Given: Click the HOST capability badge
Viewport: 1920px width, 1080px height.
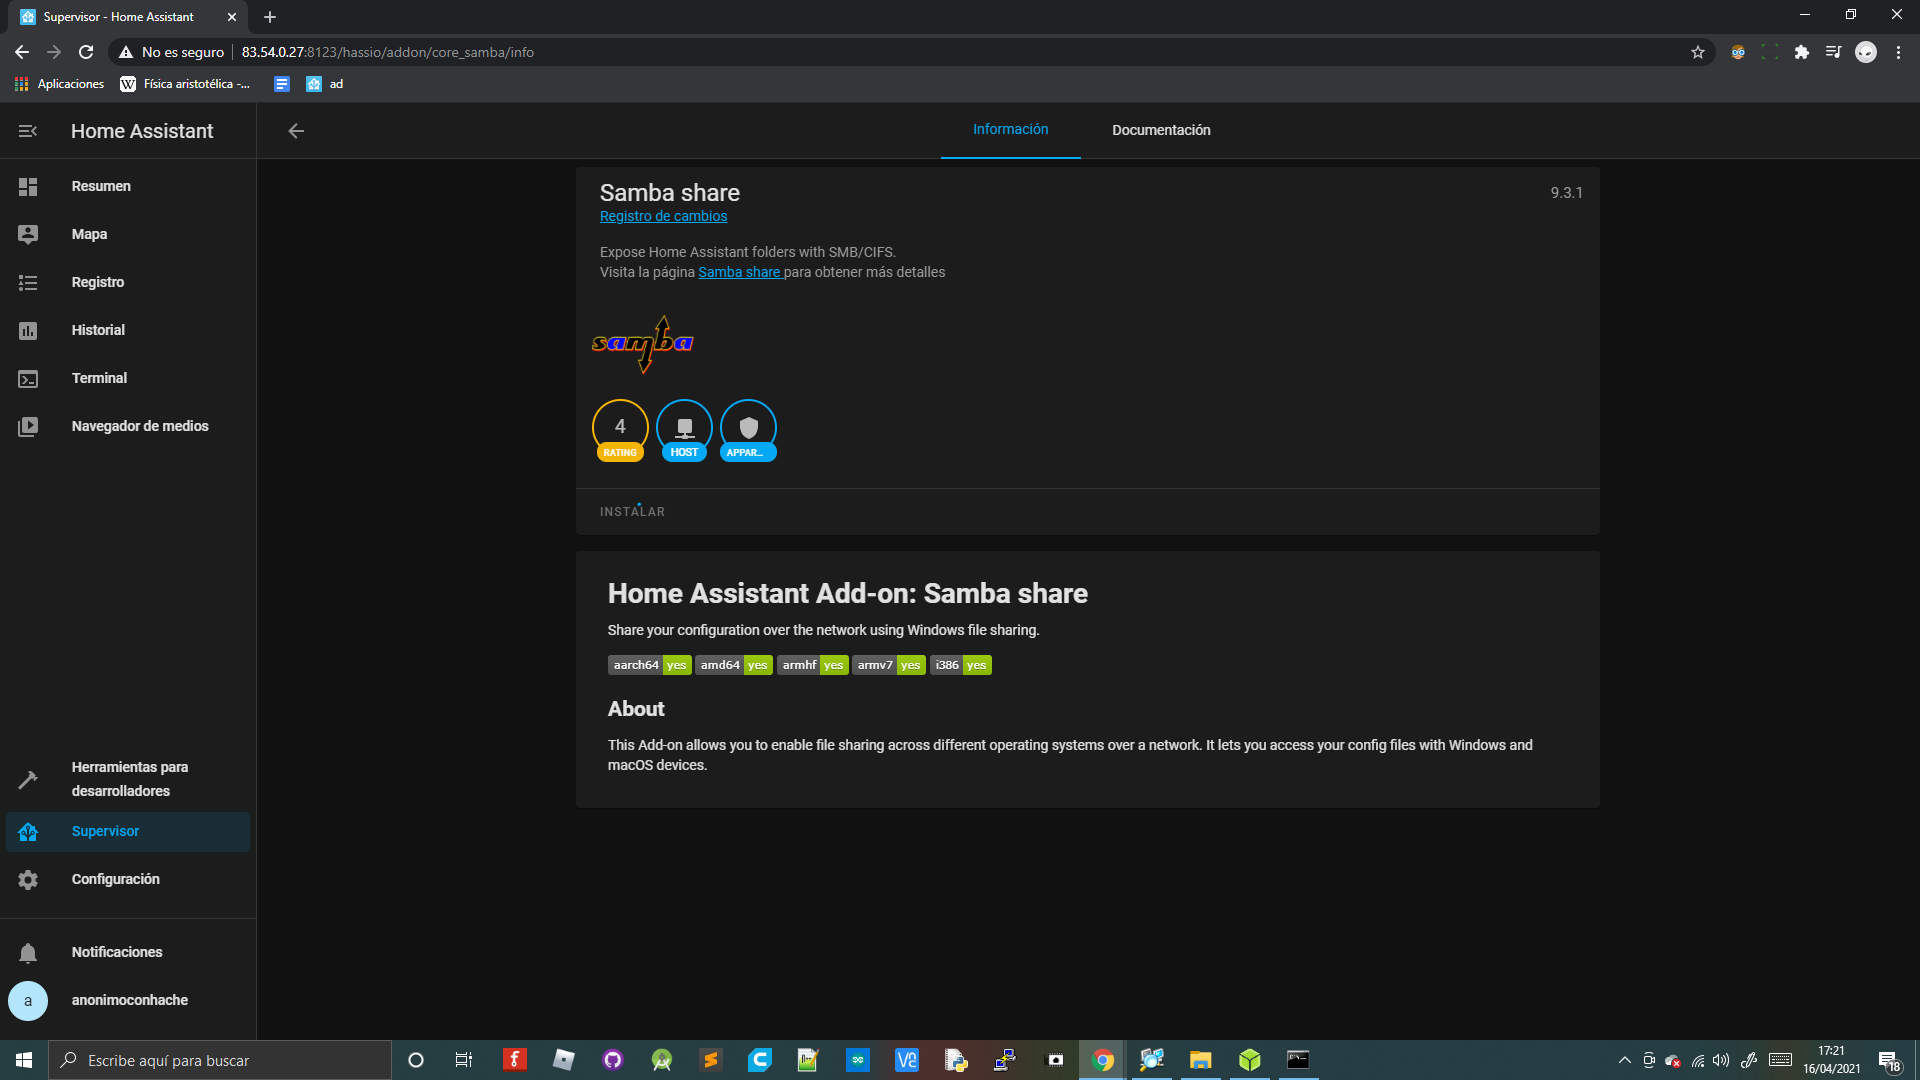Looking at the screenshot, I should click(684, 430).
